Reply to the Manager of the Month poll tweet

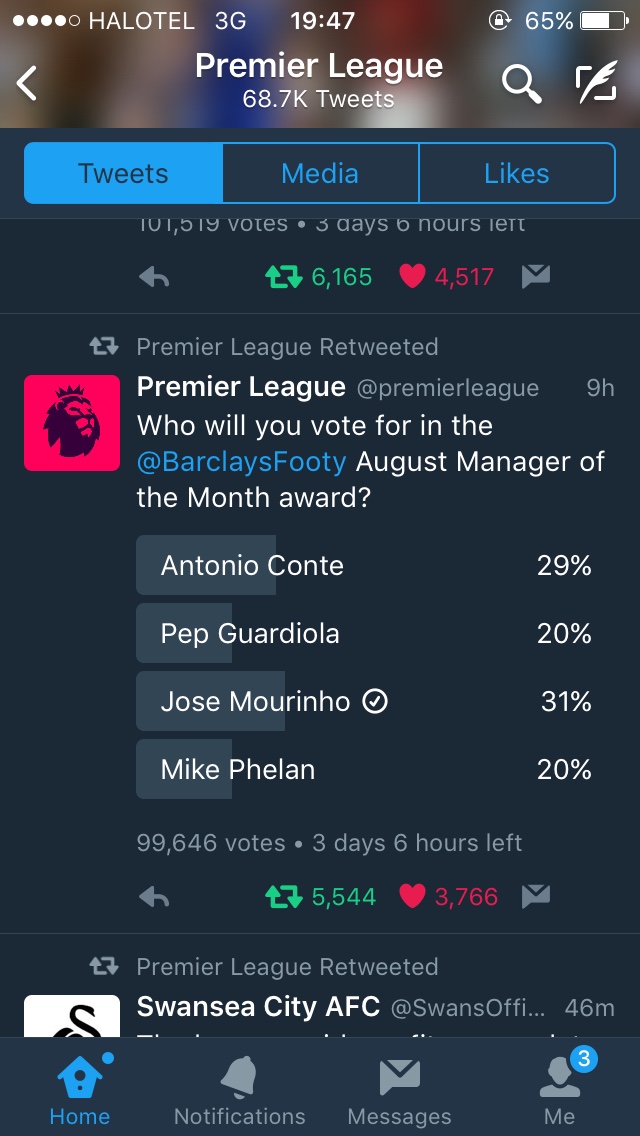[154, 897]
